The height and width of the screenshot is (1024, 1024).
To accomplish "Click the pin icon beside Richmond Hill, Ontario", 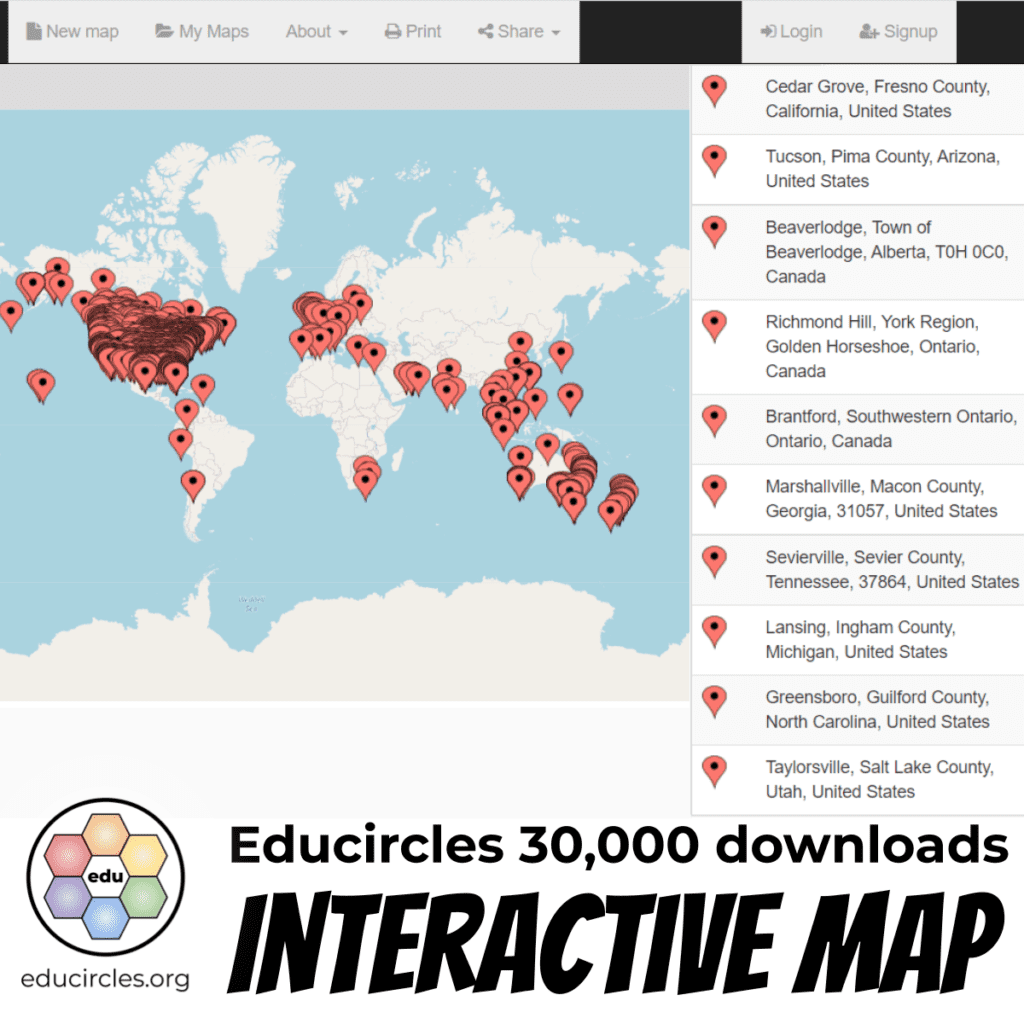I will coord(714,326).
